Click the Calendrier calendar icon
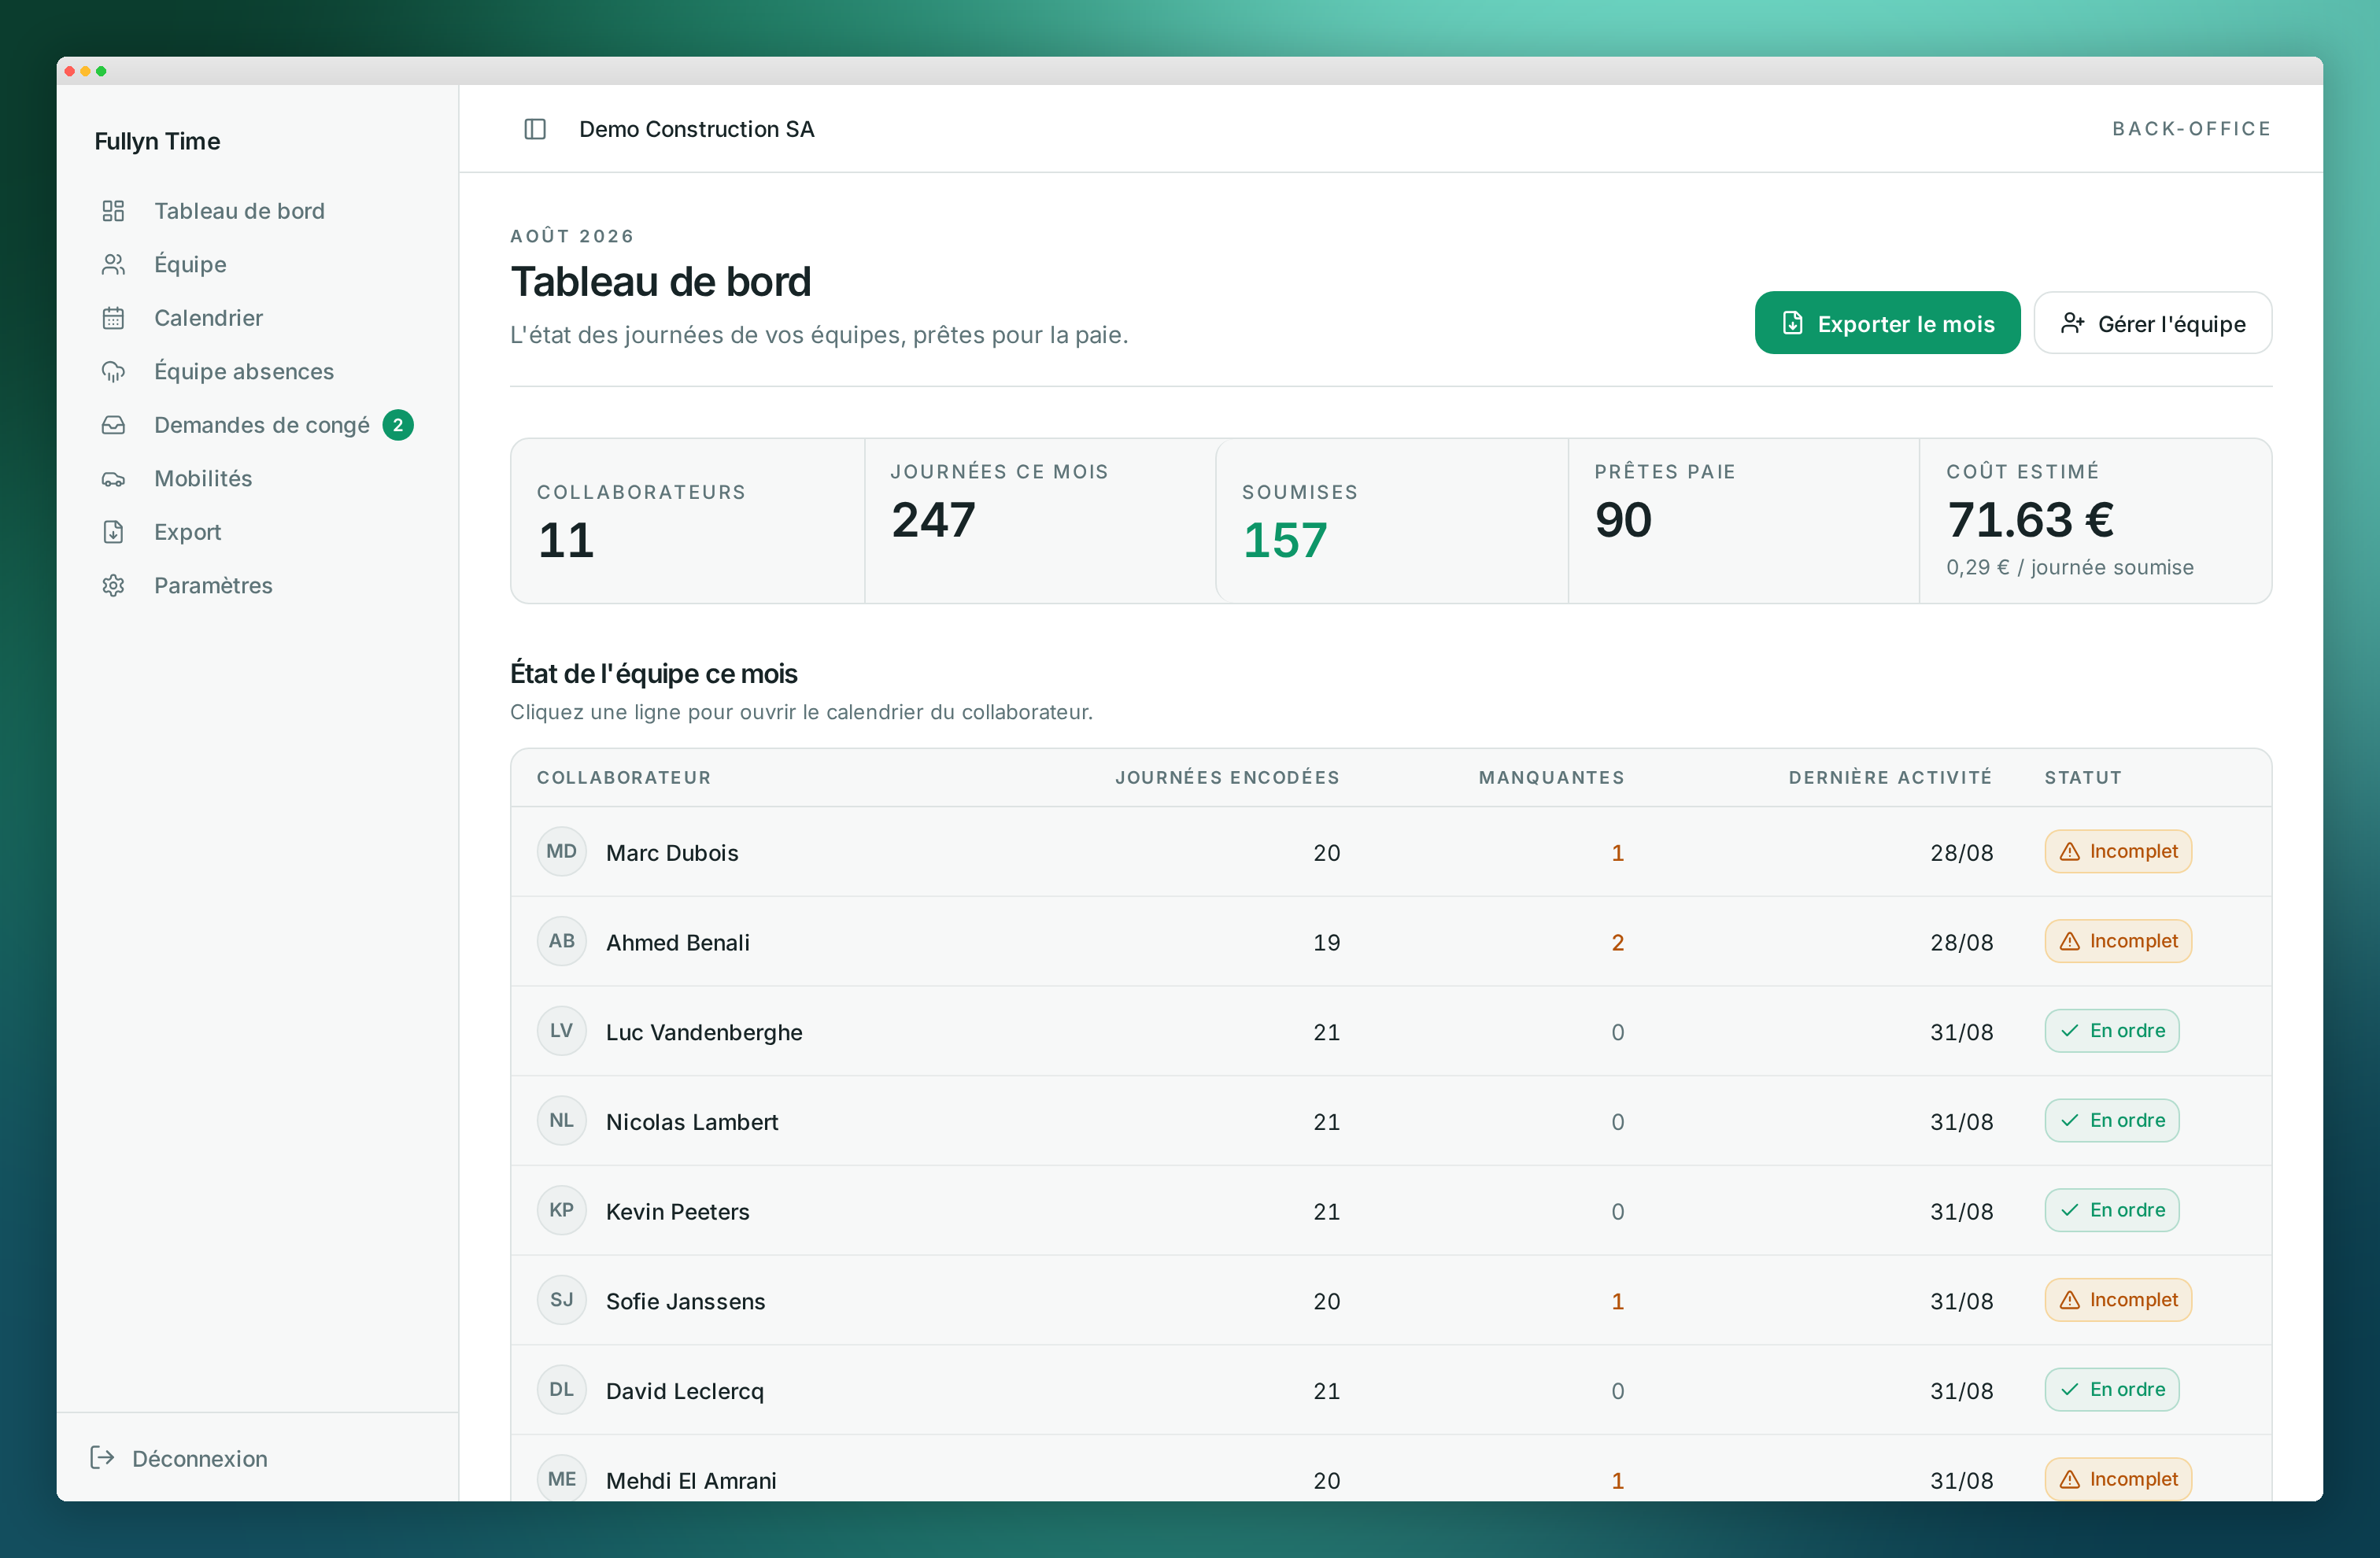The width and height of the screenshot is (2380, 1558). tap(113, 318)
